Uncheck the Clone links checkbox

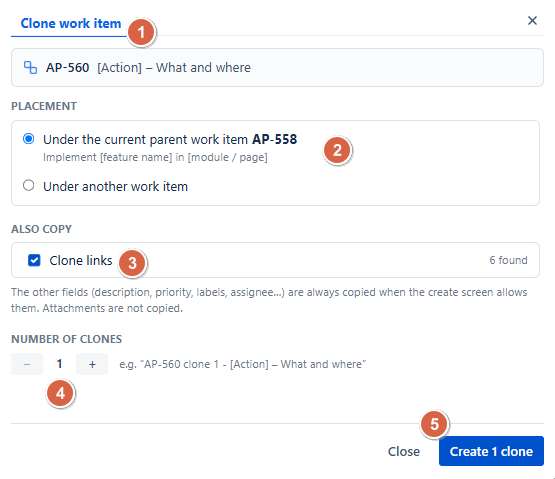pyautogui.click(x=34, y=260)
